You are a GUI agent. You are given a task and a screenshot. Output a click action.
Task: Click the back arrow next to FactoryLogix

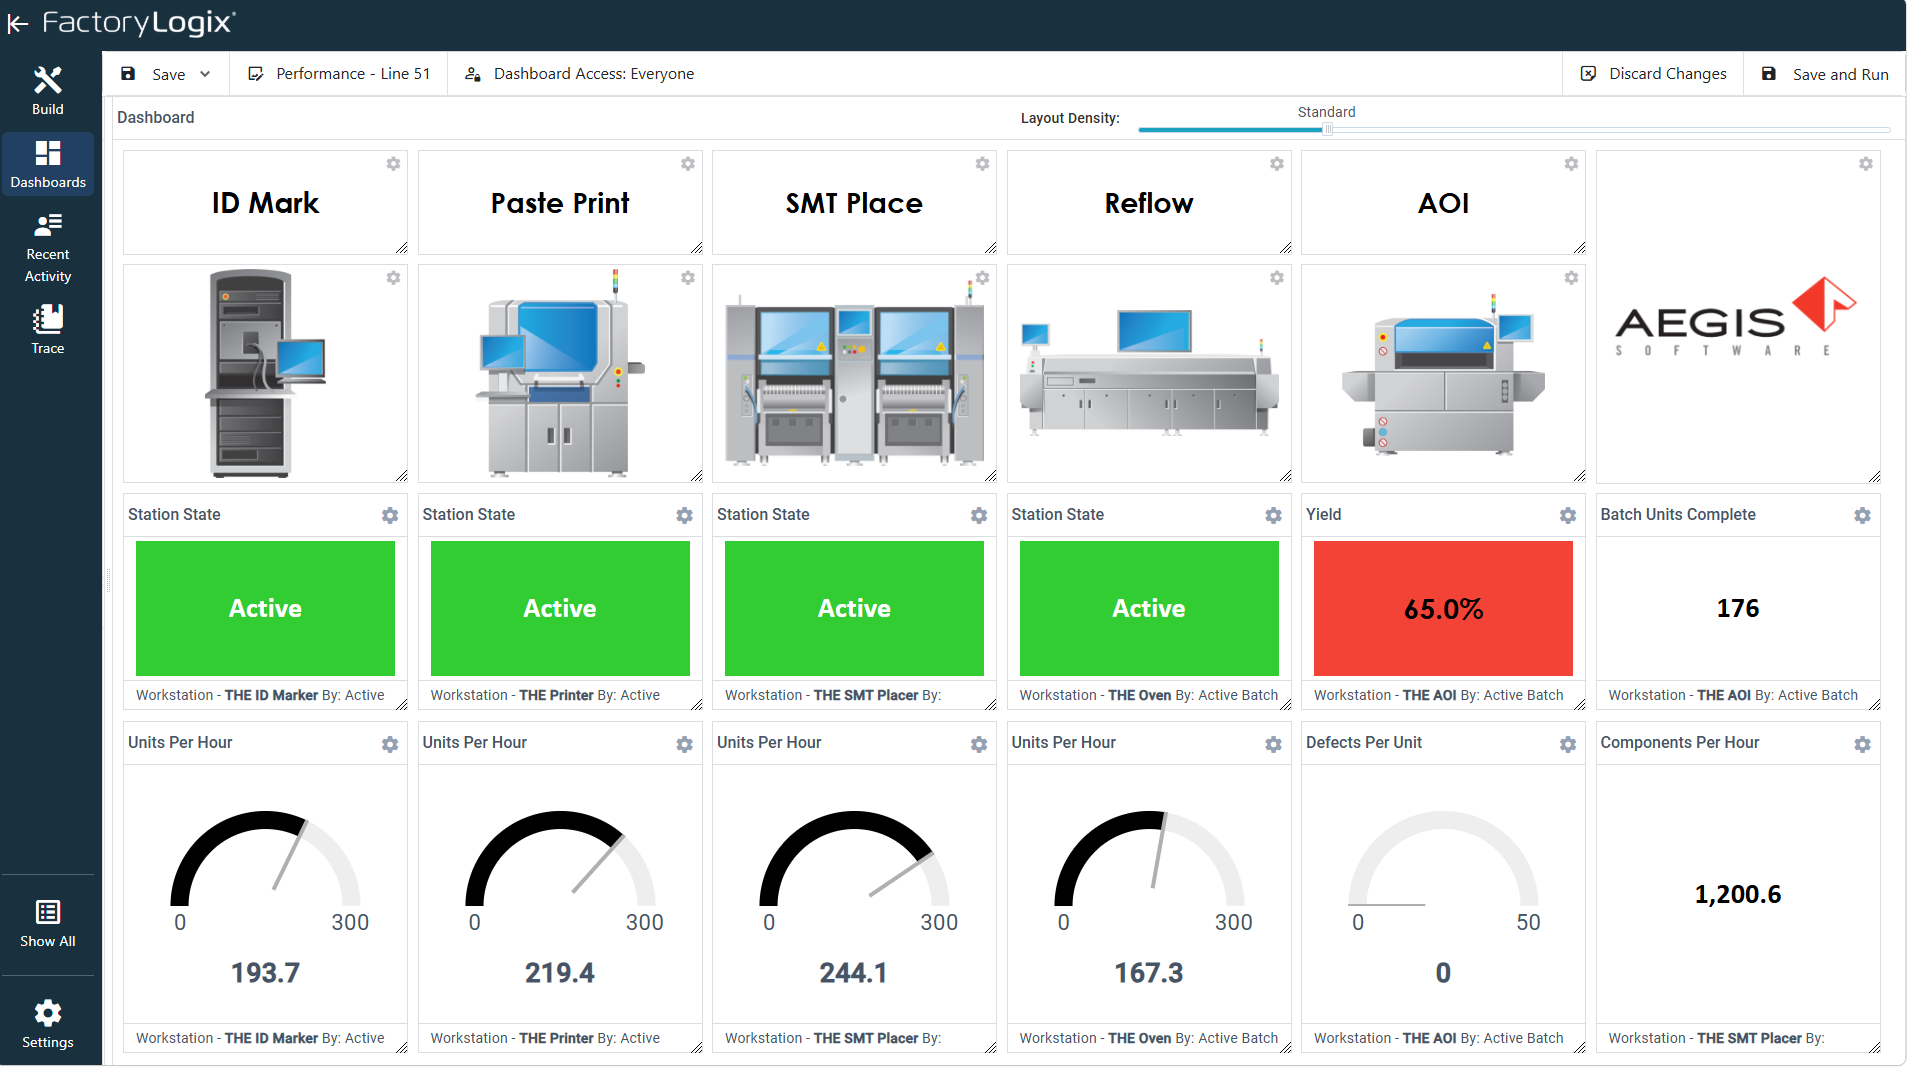pyautogui.click(x=18, y=24)
